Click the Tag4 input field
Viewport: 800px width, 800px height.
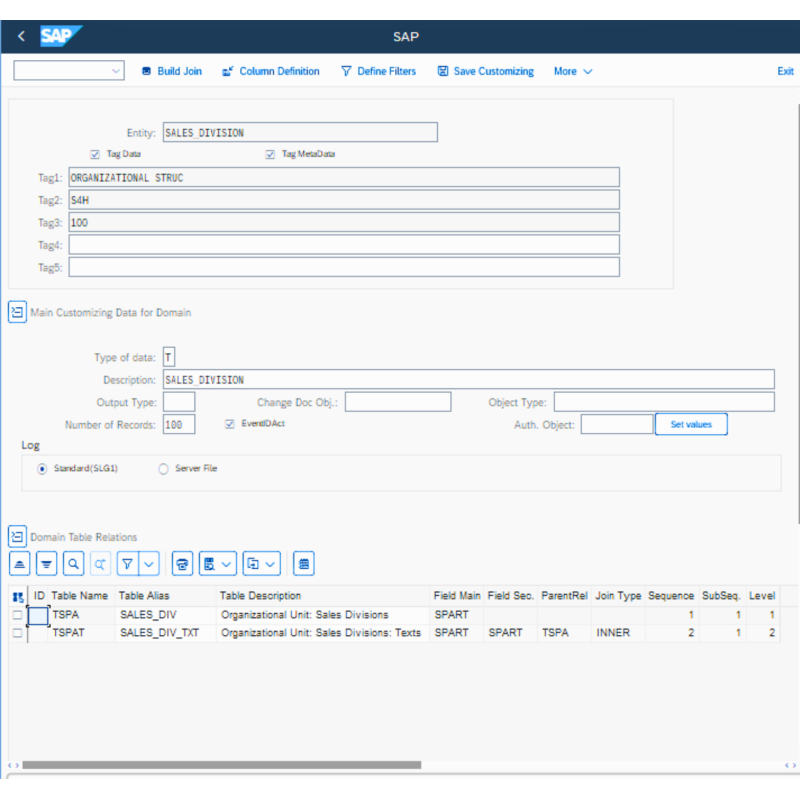point(344,245)
